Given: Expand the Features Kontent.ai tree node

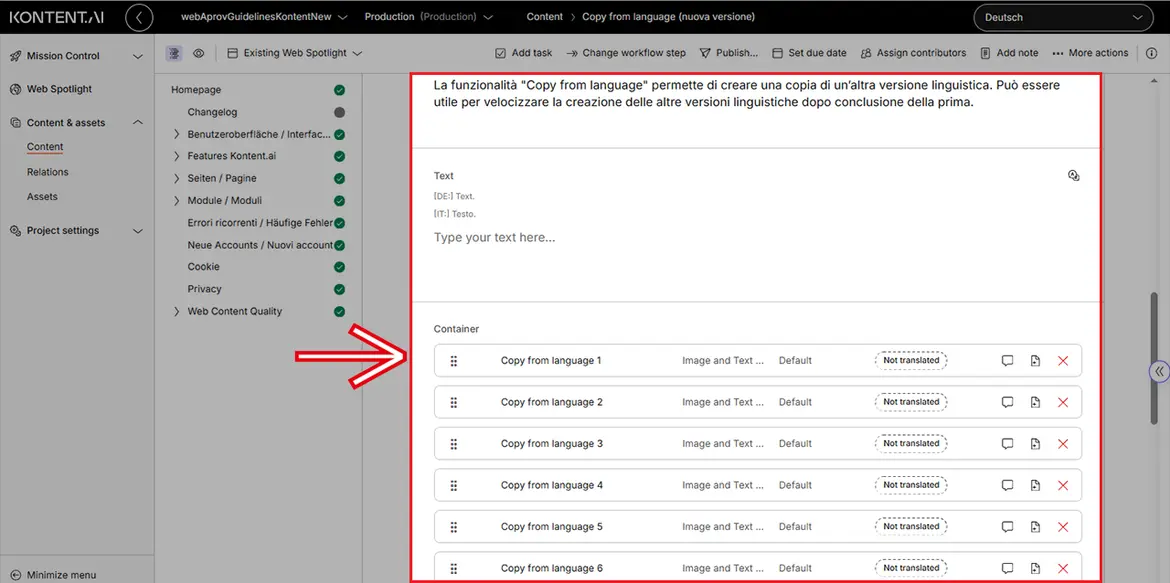Looking at the screenshot, I should tap(177, 156).
